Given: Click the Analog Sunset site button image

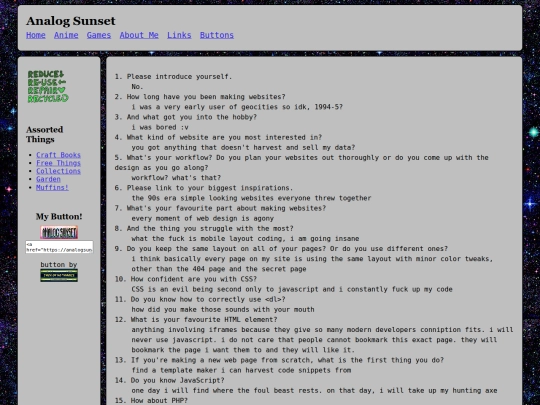Looking at the screenshot, I should (x=59, y=232).
